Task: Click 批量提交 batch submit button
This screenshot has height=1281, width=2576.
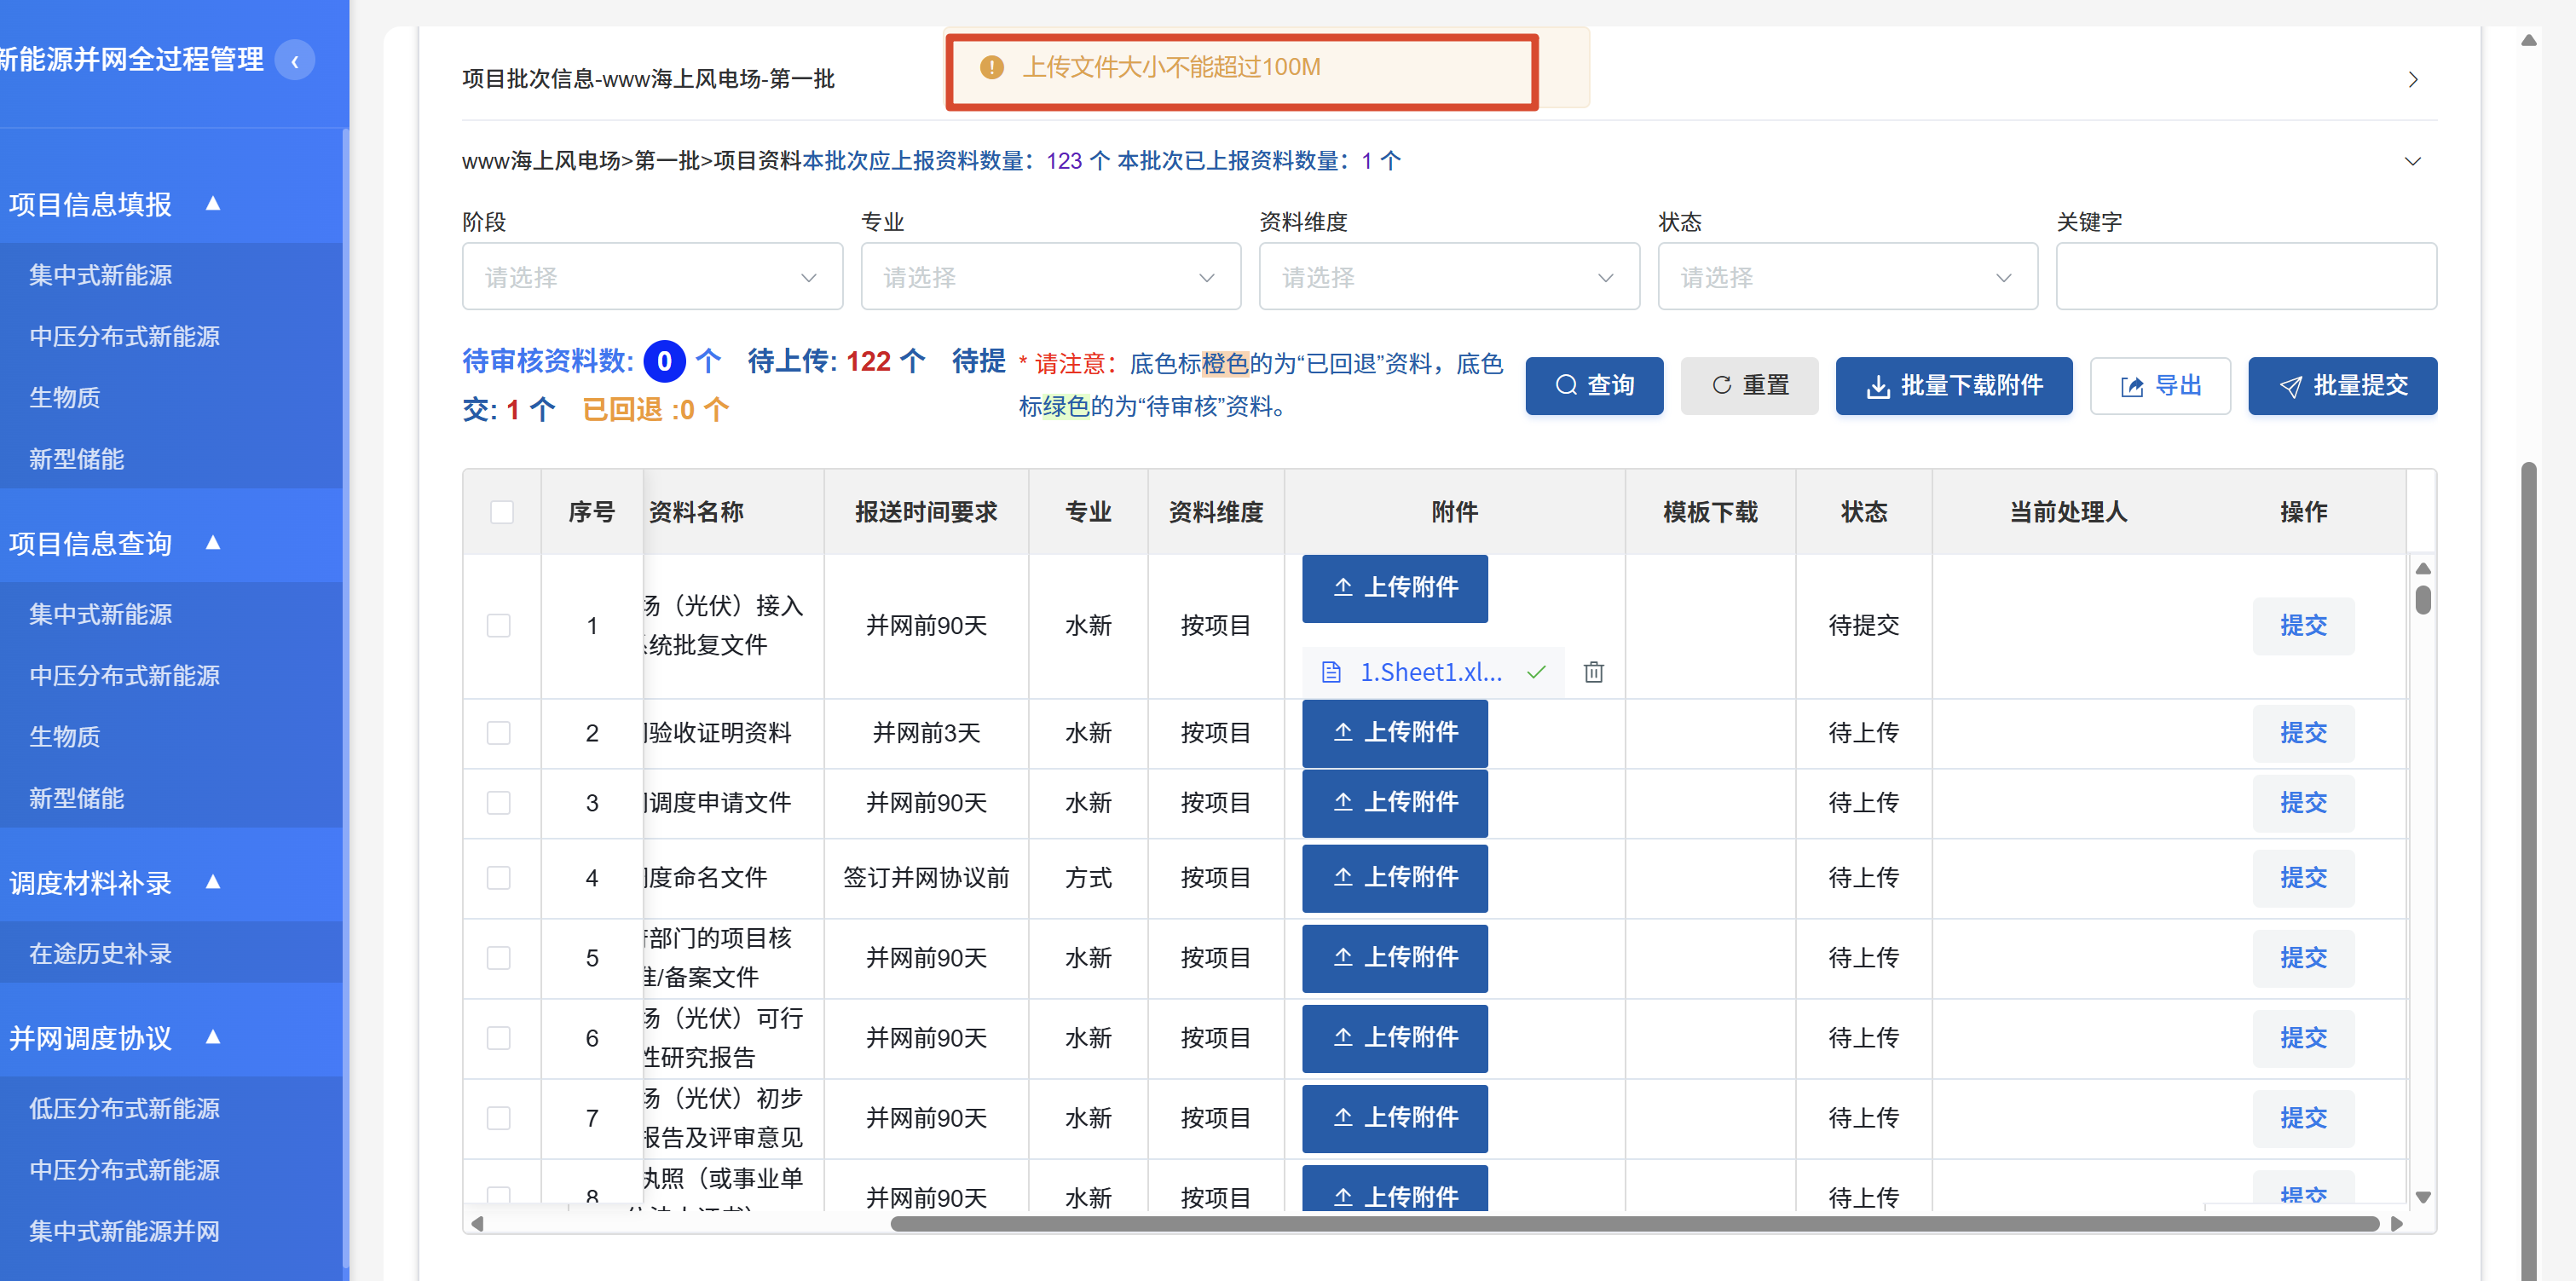Action: point(2342,385)
